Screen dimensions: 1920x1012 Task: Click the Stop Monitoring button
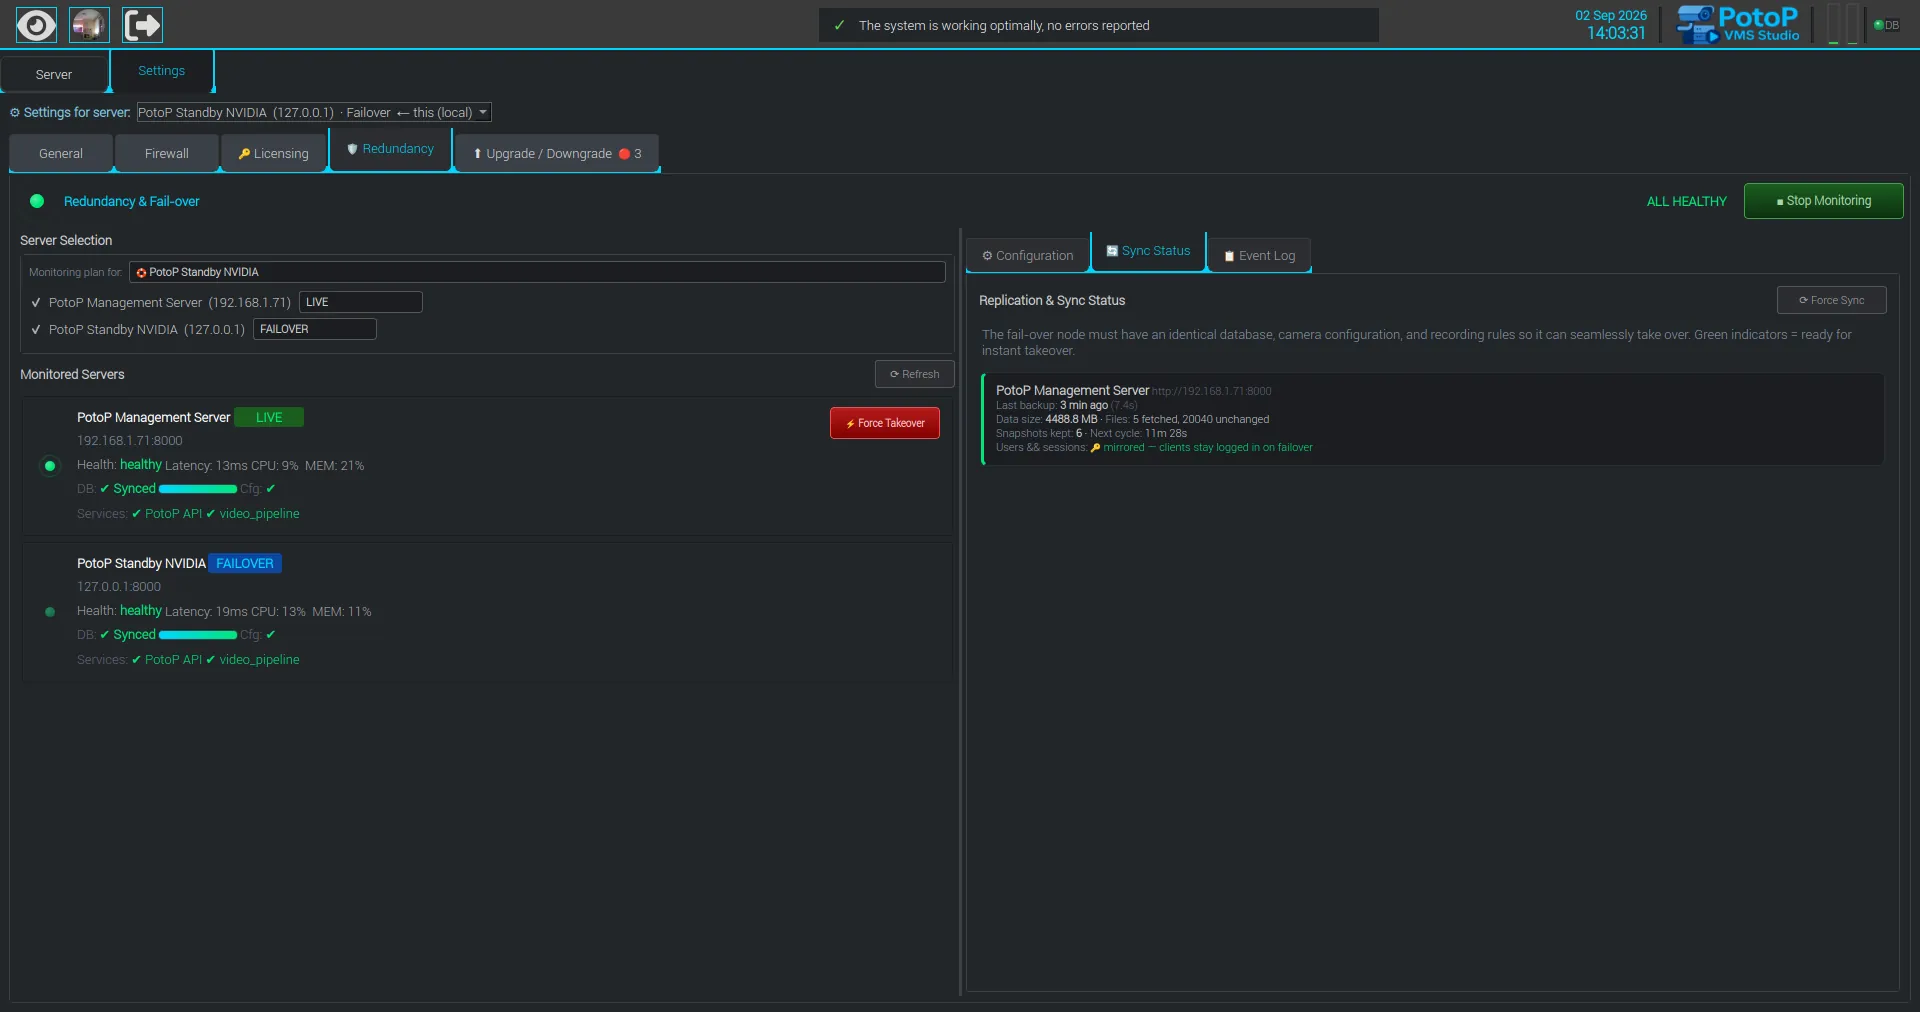[1823, 201]
